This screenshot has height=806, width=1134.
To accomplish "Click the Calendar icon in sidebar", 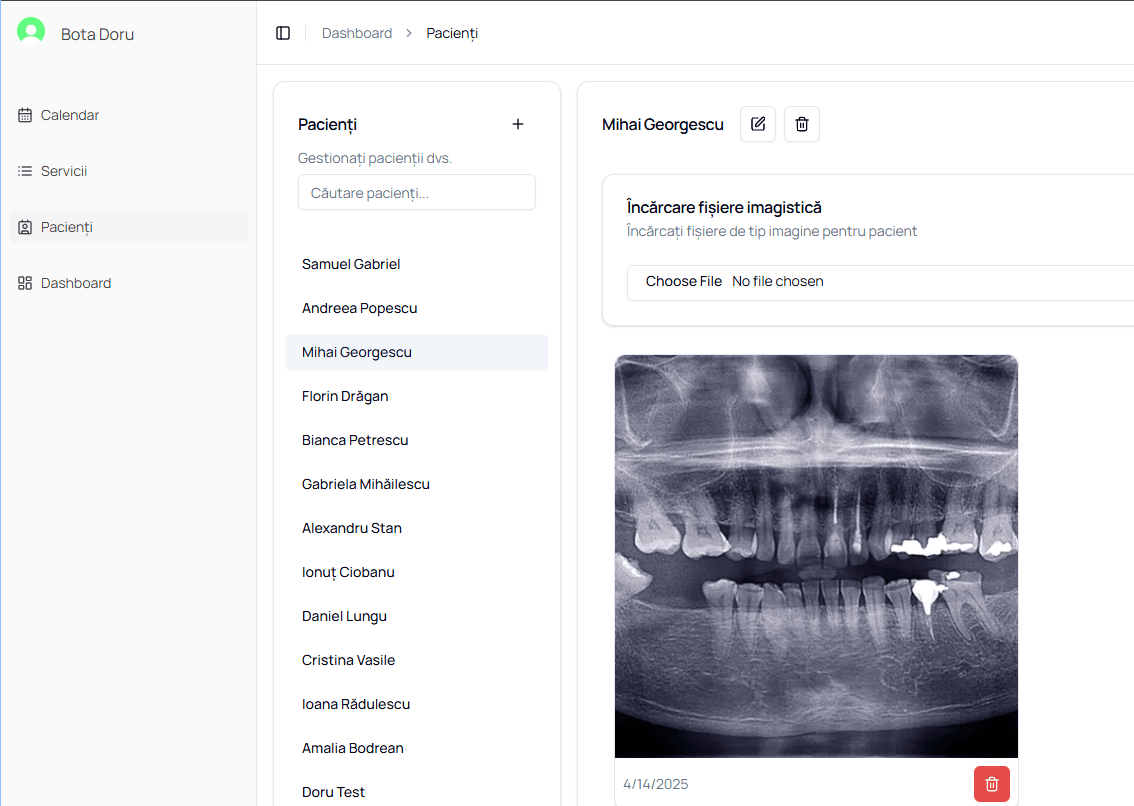I will (x=25, y=115).
